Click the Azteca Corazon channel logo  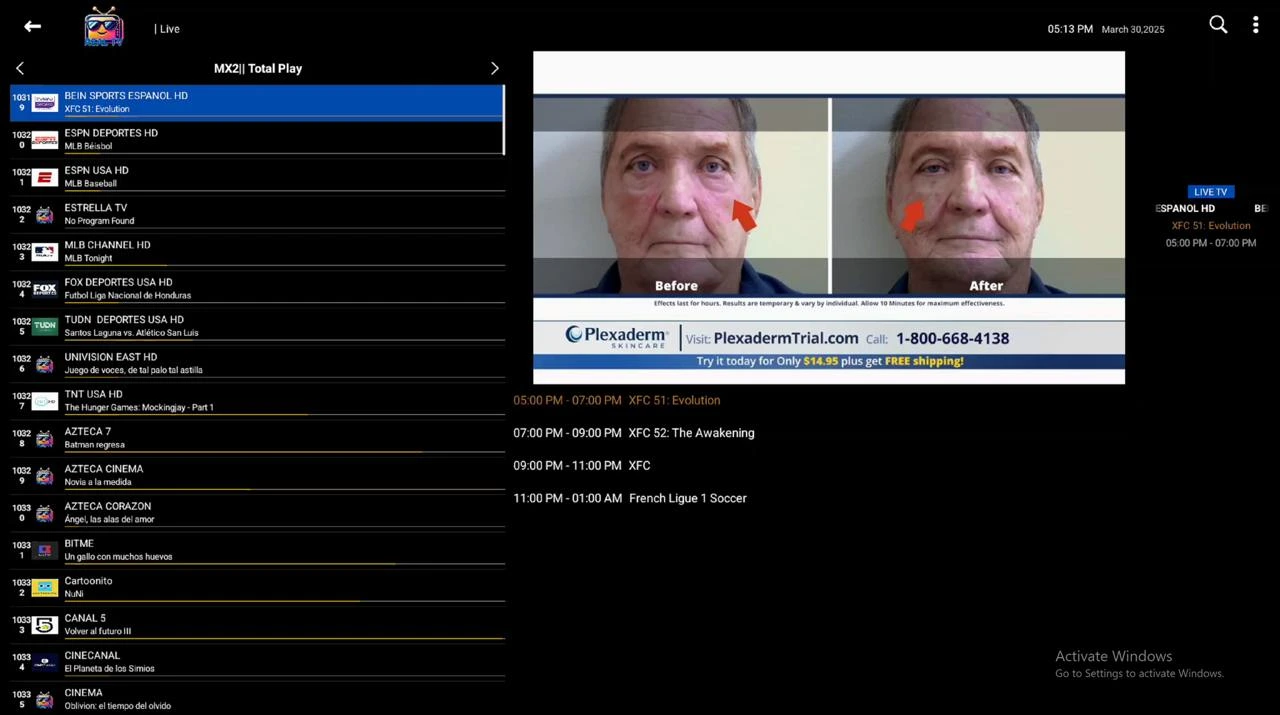point(45,513)
